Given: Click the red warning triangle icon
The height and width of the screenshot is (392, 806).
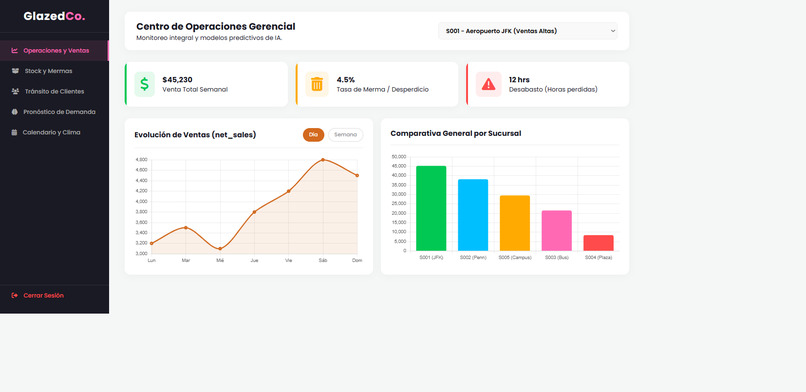Looking at the screenshot, I should [x=488, y=84].
